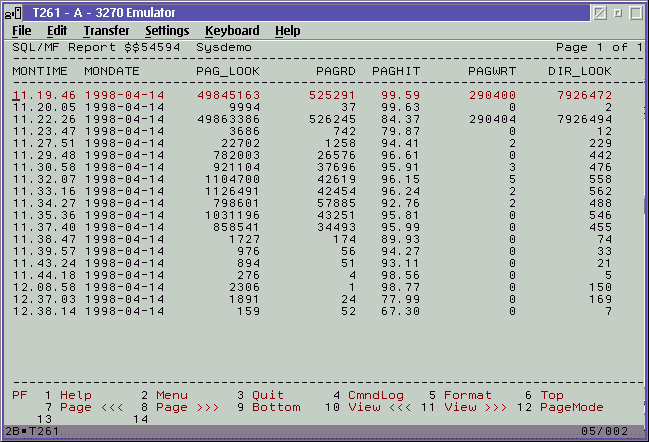The image size is (649, 442).
Task: Click PF5 Format function key label
Action: point(468,395)
